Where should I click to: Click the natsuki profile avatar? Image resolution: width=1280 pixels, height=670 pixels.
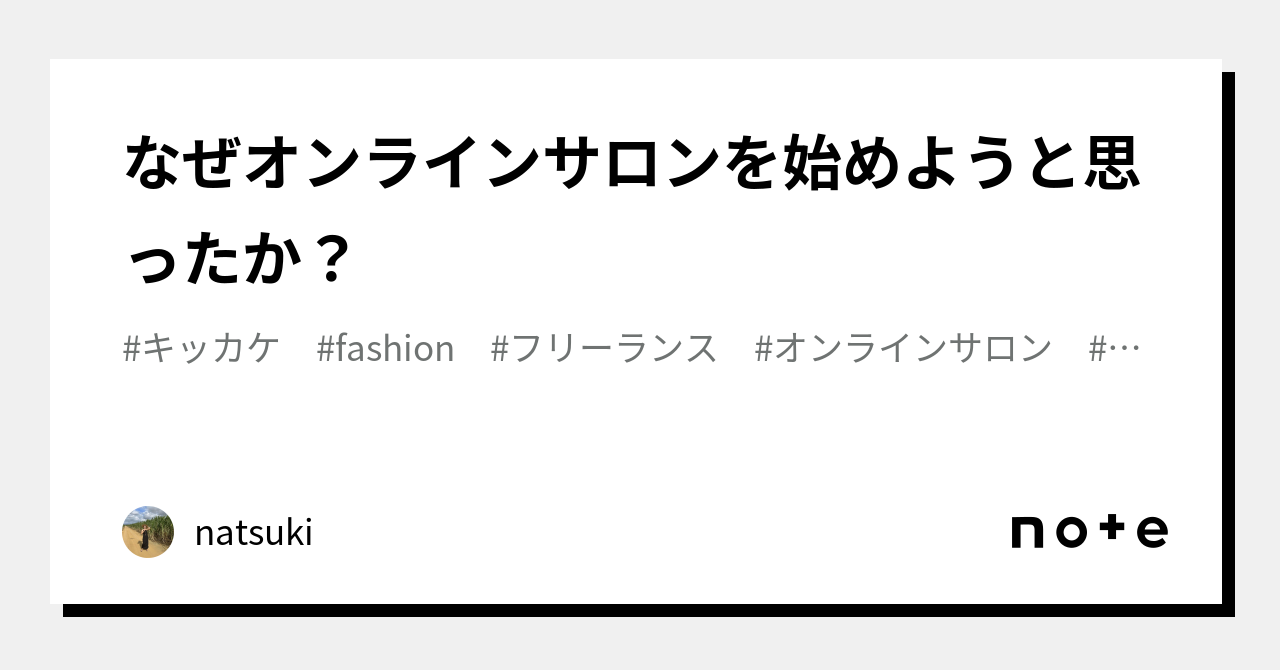tap(148, 532)
